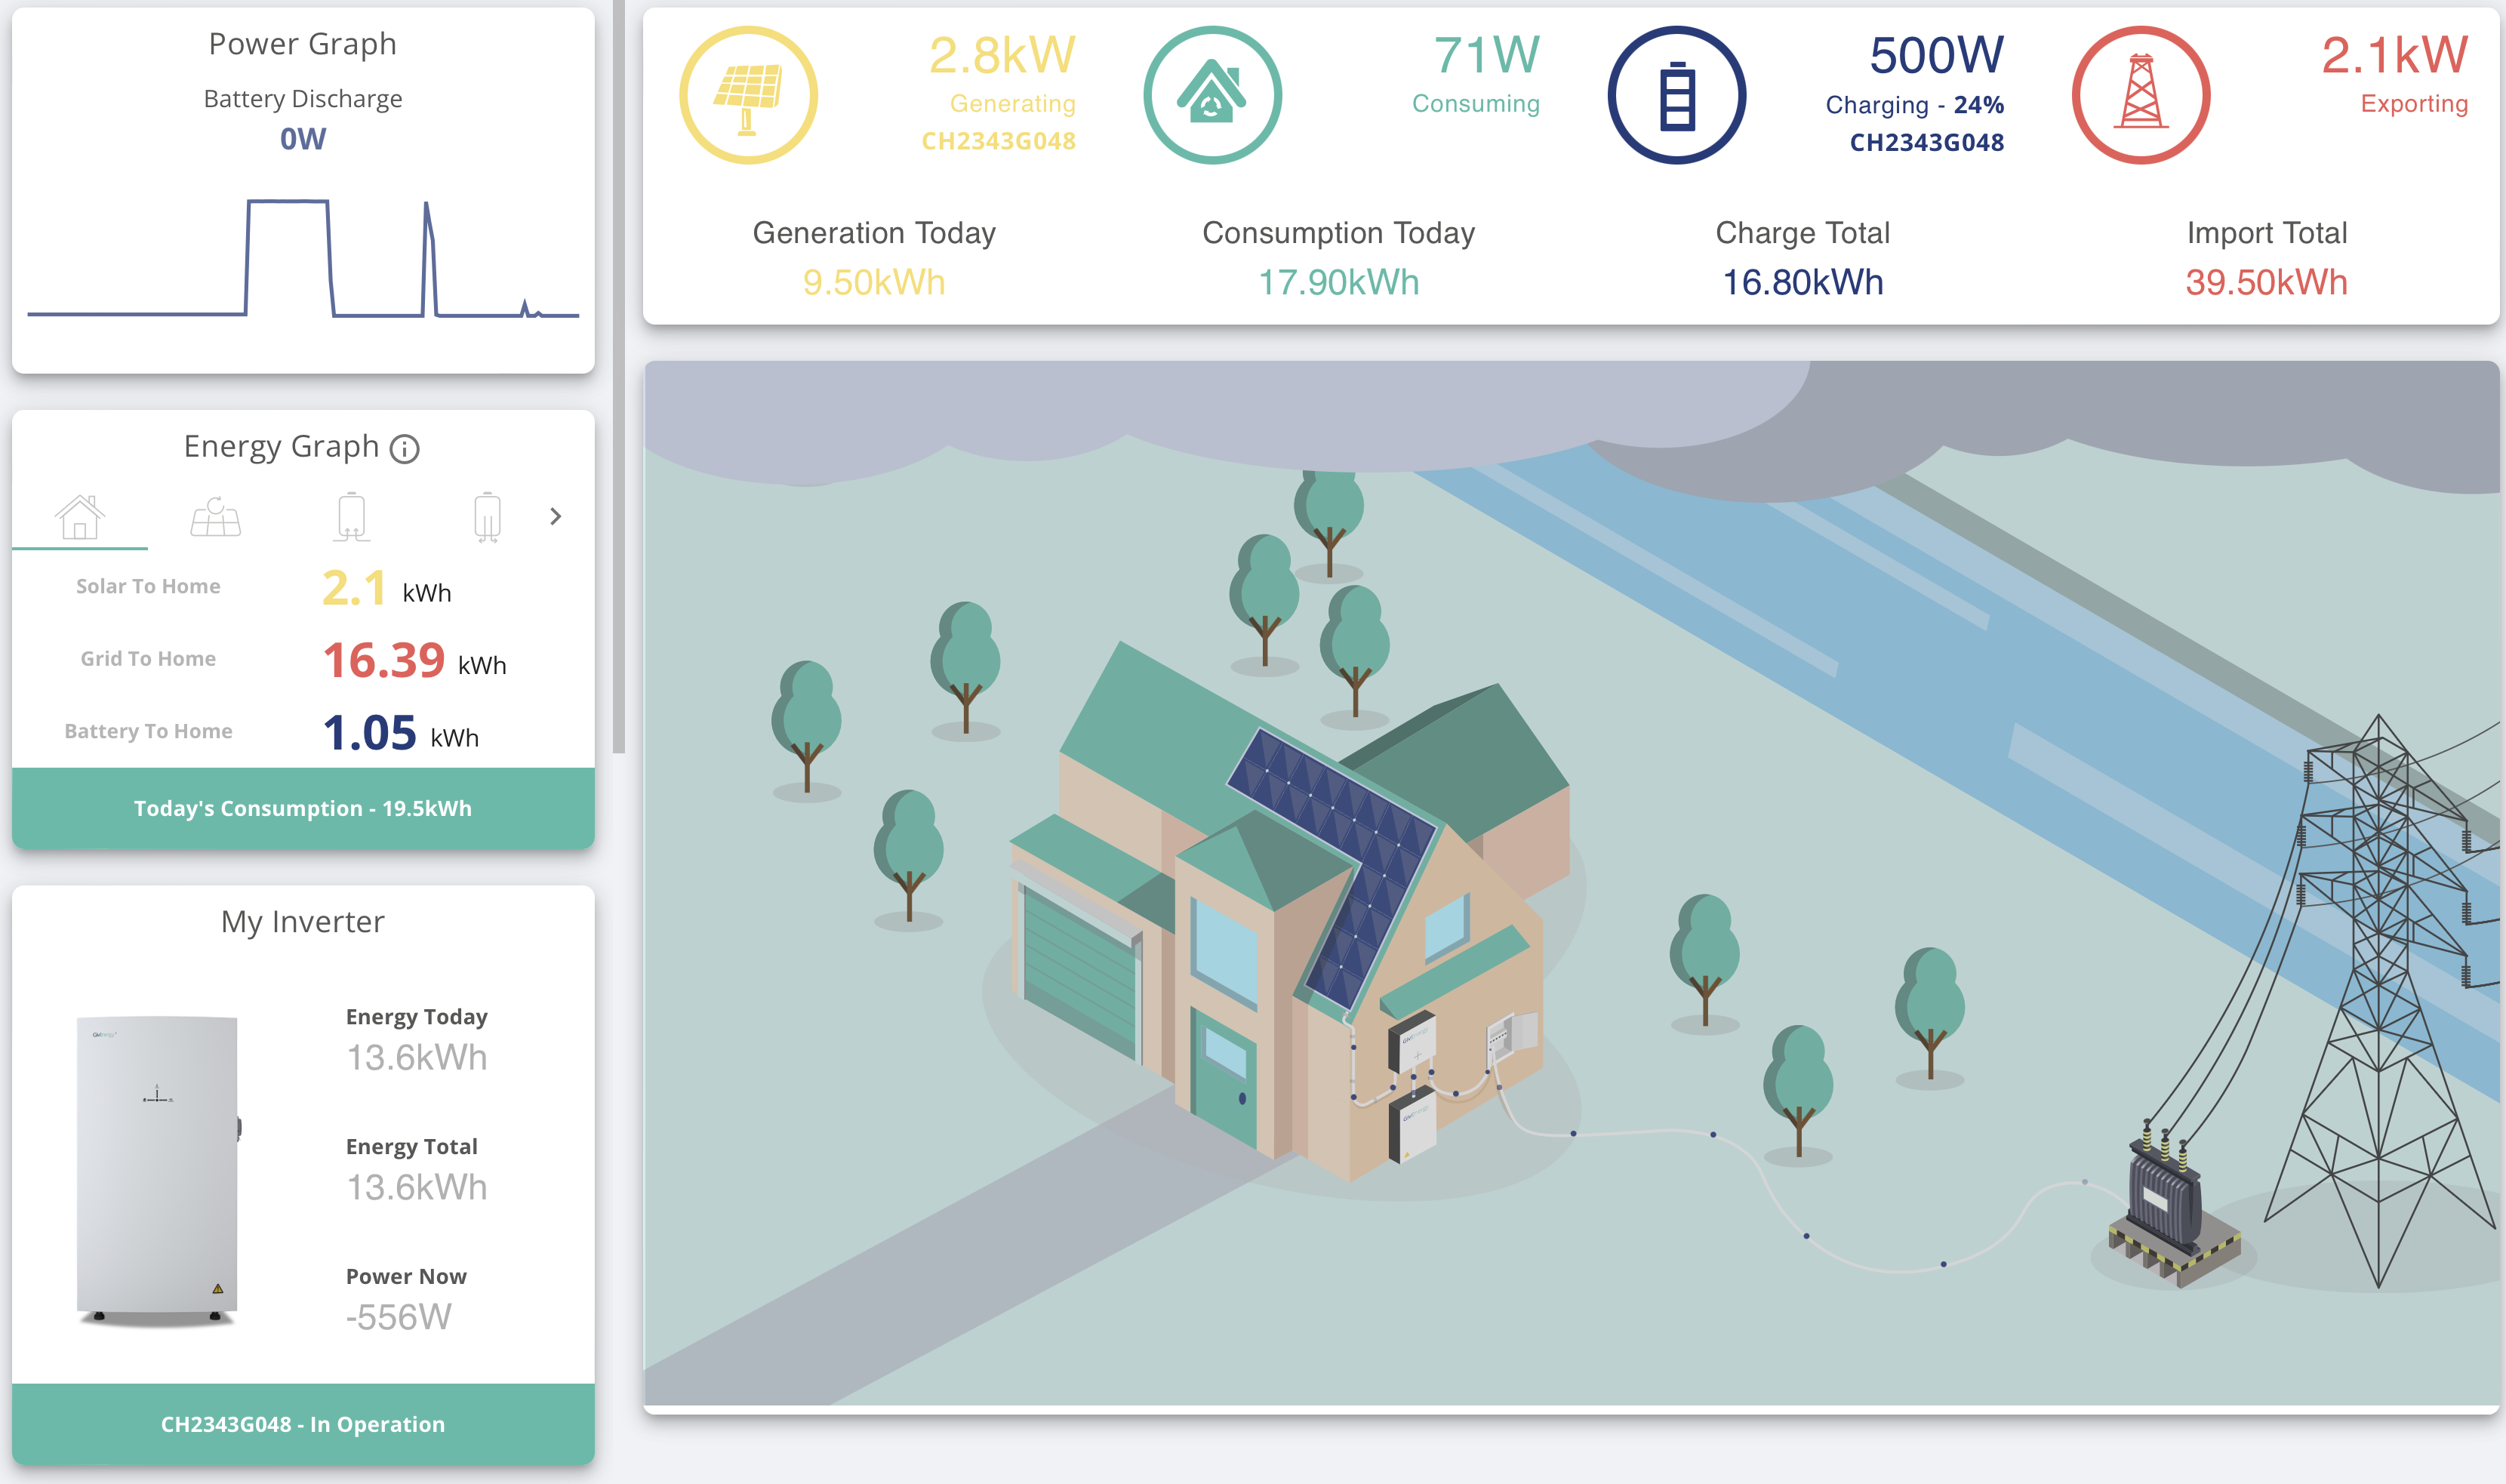Click the Battery Discharge power graph line

point(303,258)
